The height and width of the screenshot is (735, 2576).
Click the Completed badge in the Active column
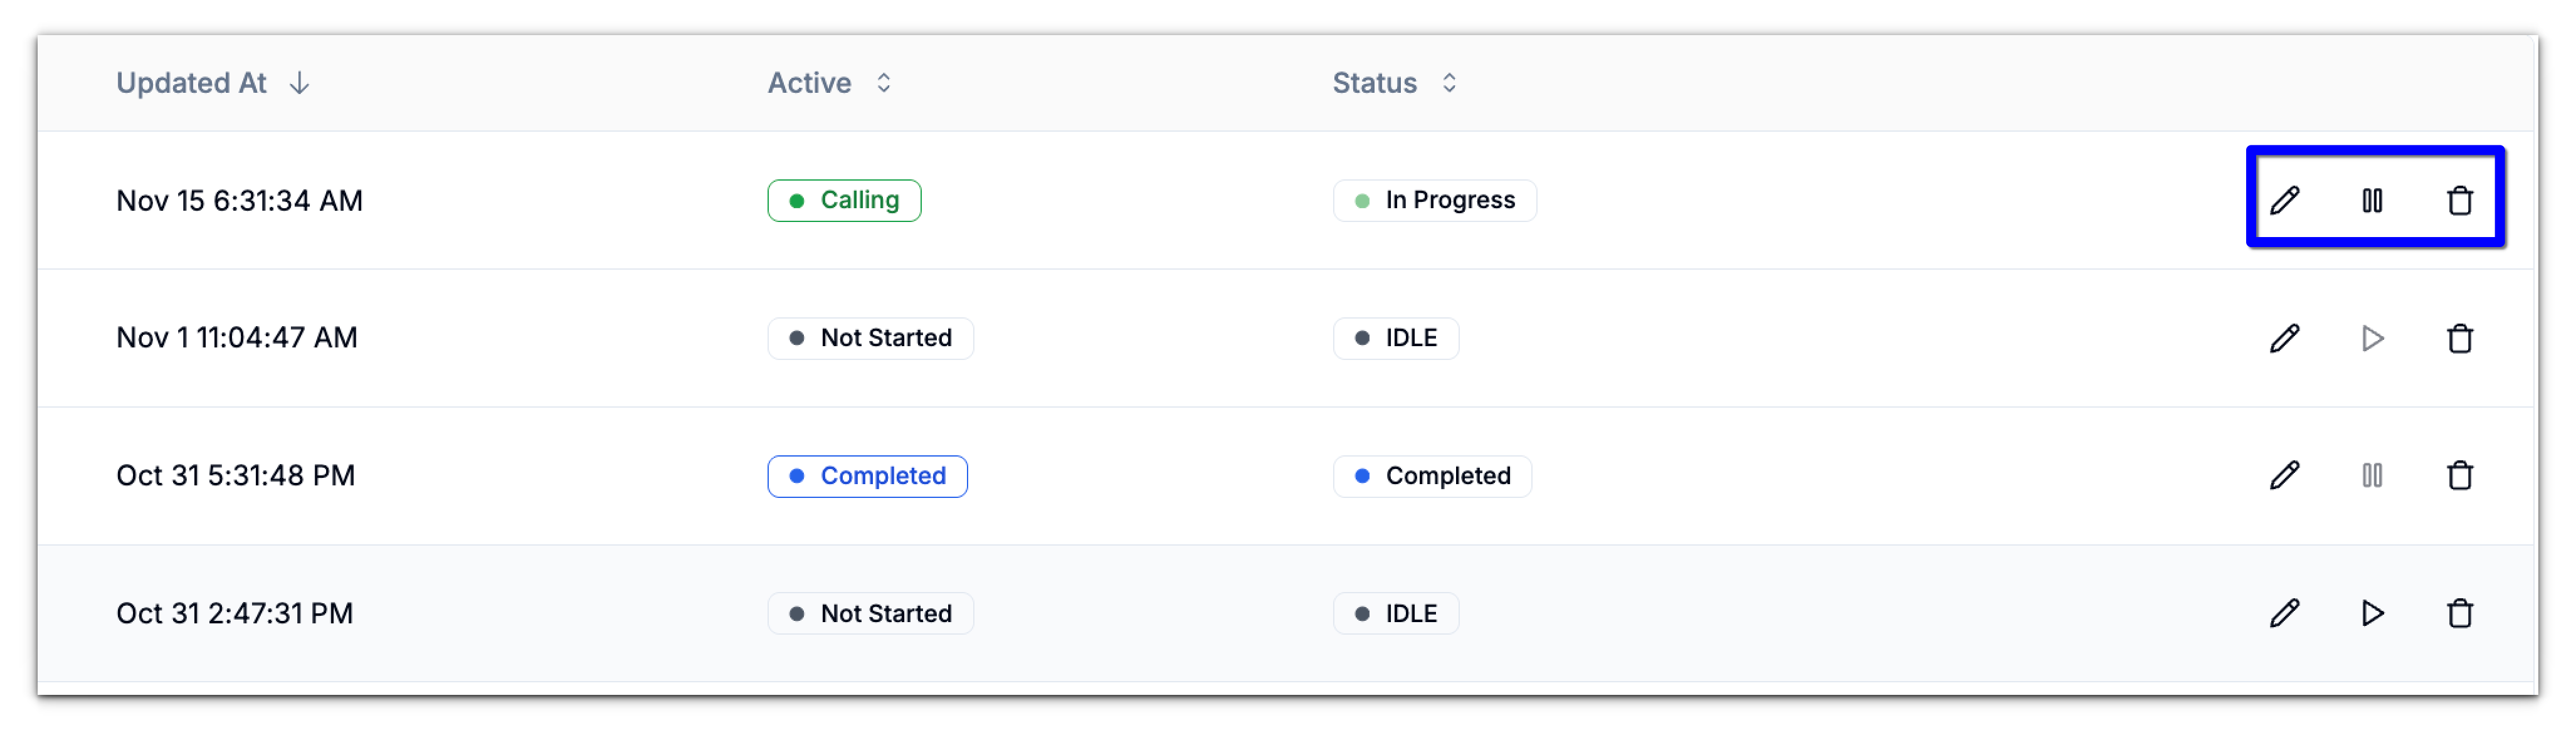(x=866, y=476)
